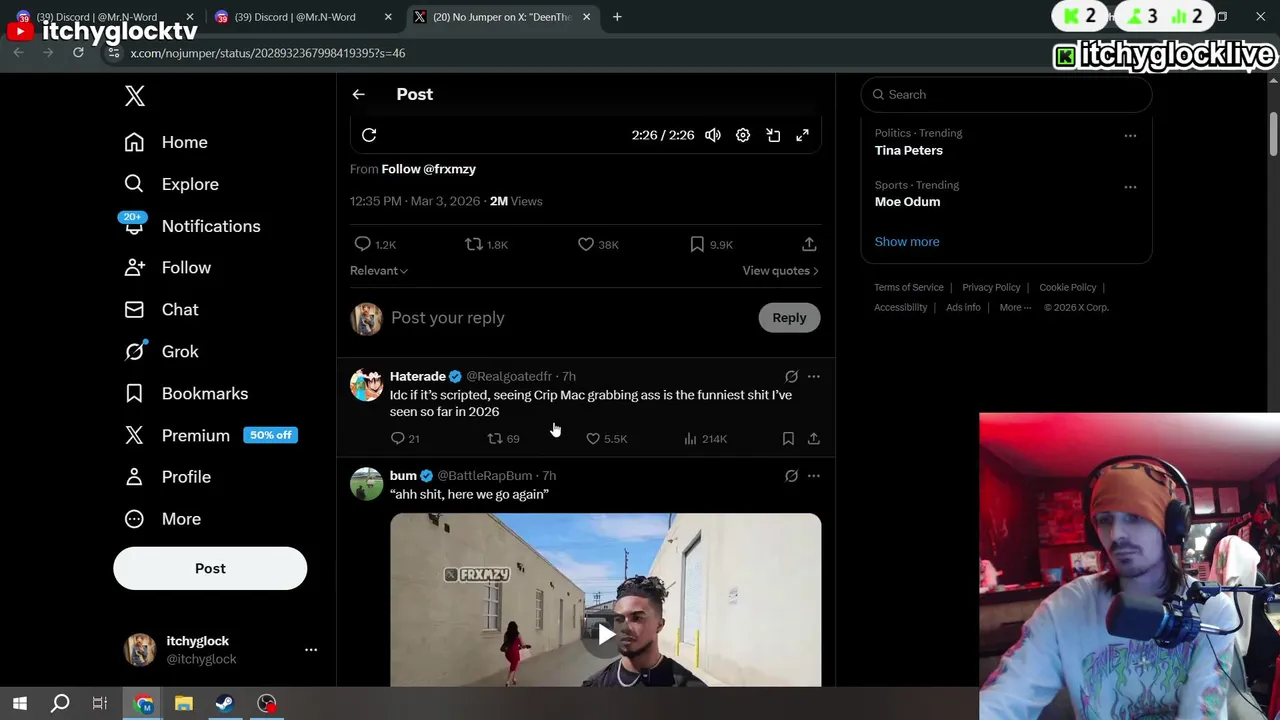Reload the page in the browser

click(78, 52)
